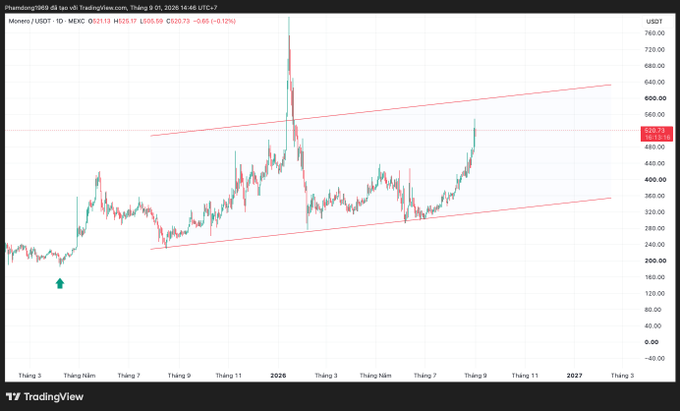Click the TradingView logo in footer
The image size is (680, 411).
click(45, 396)
